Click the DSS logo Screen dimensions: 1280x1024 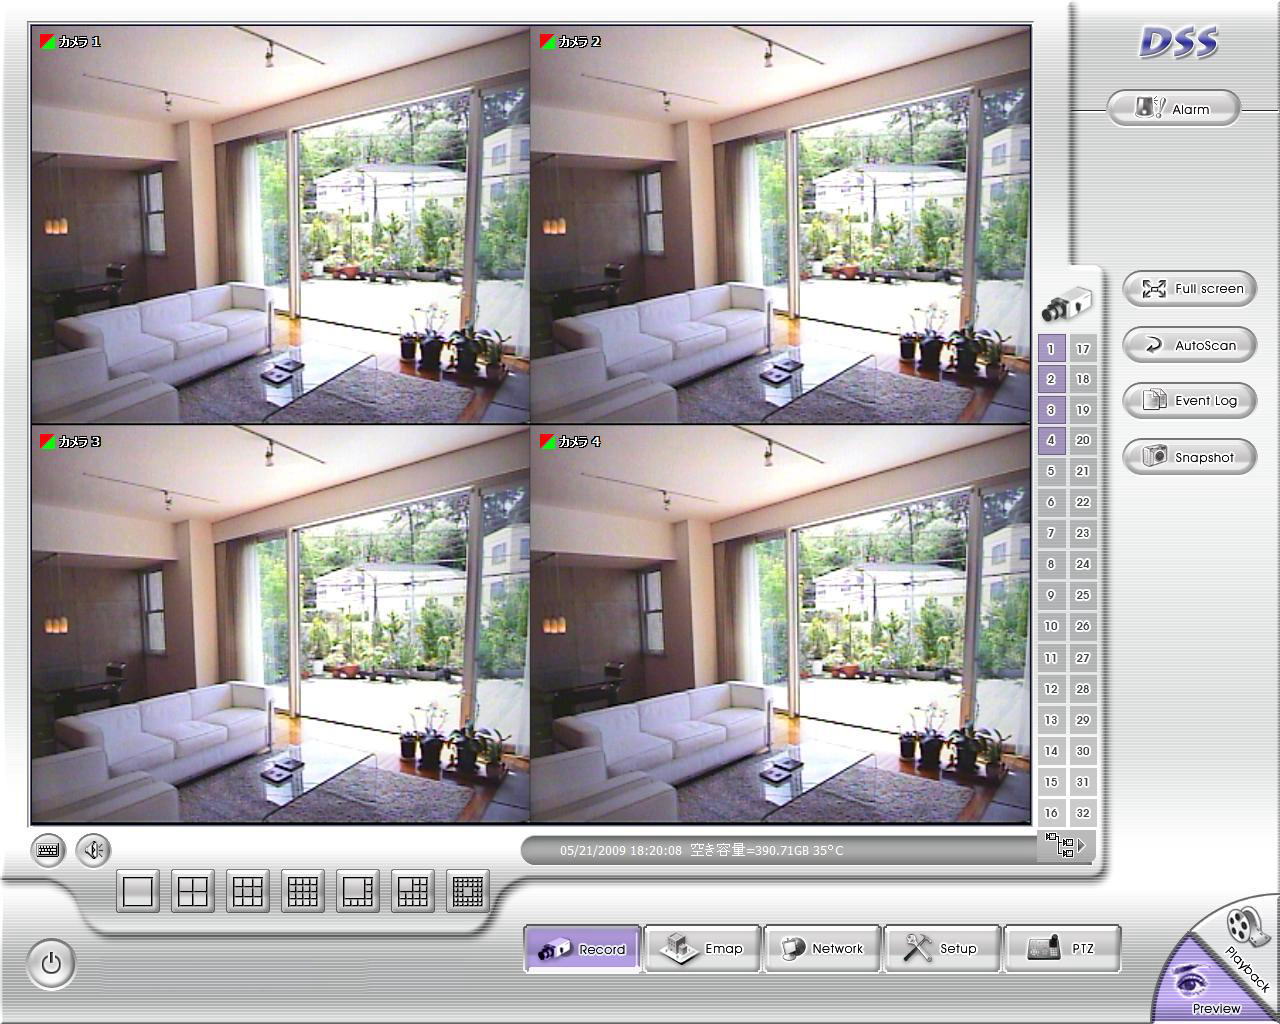[x=1179, y=43]
